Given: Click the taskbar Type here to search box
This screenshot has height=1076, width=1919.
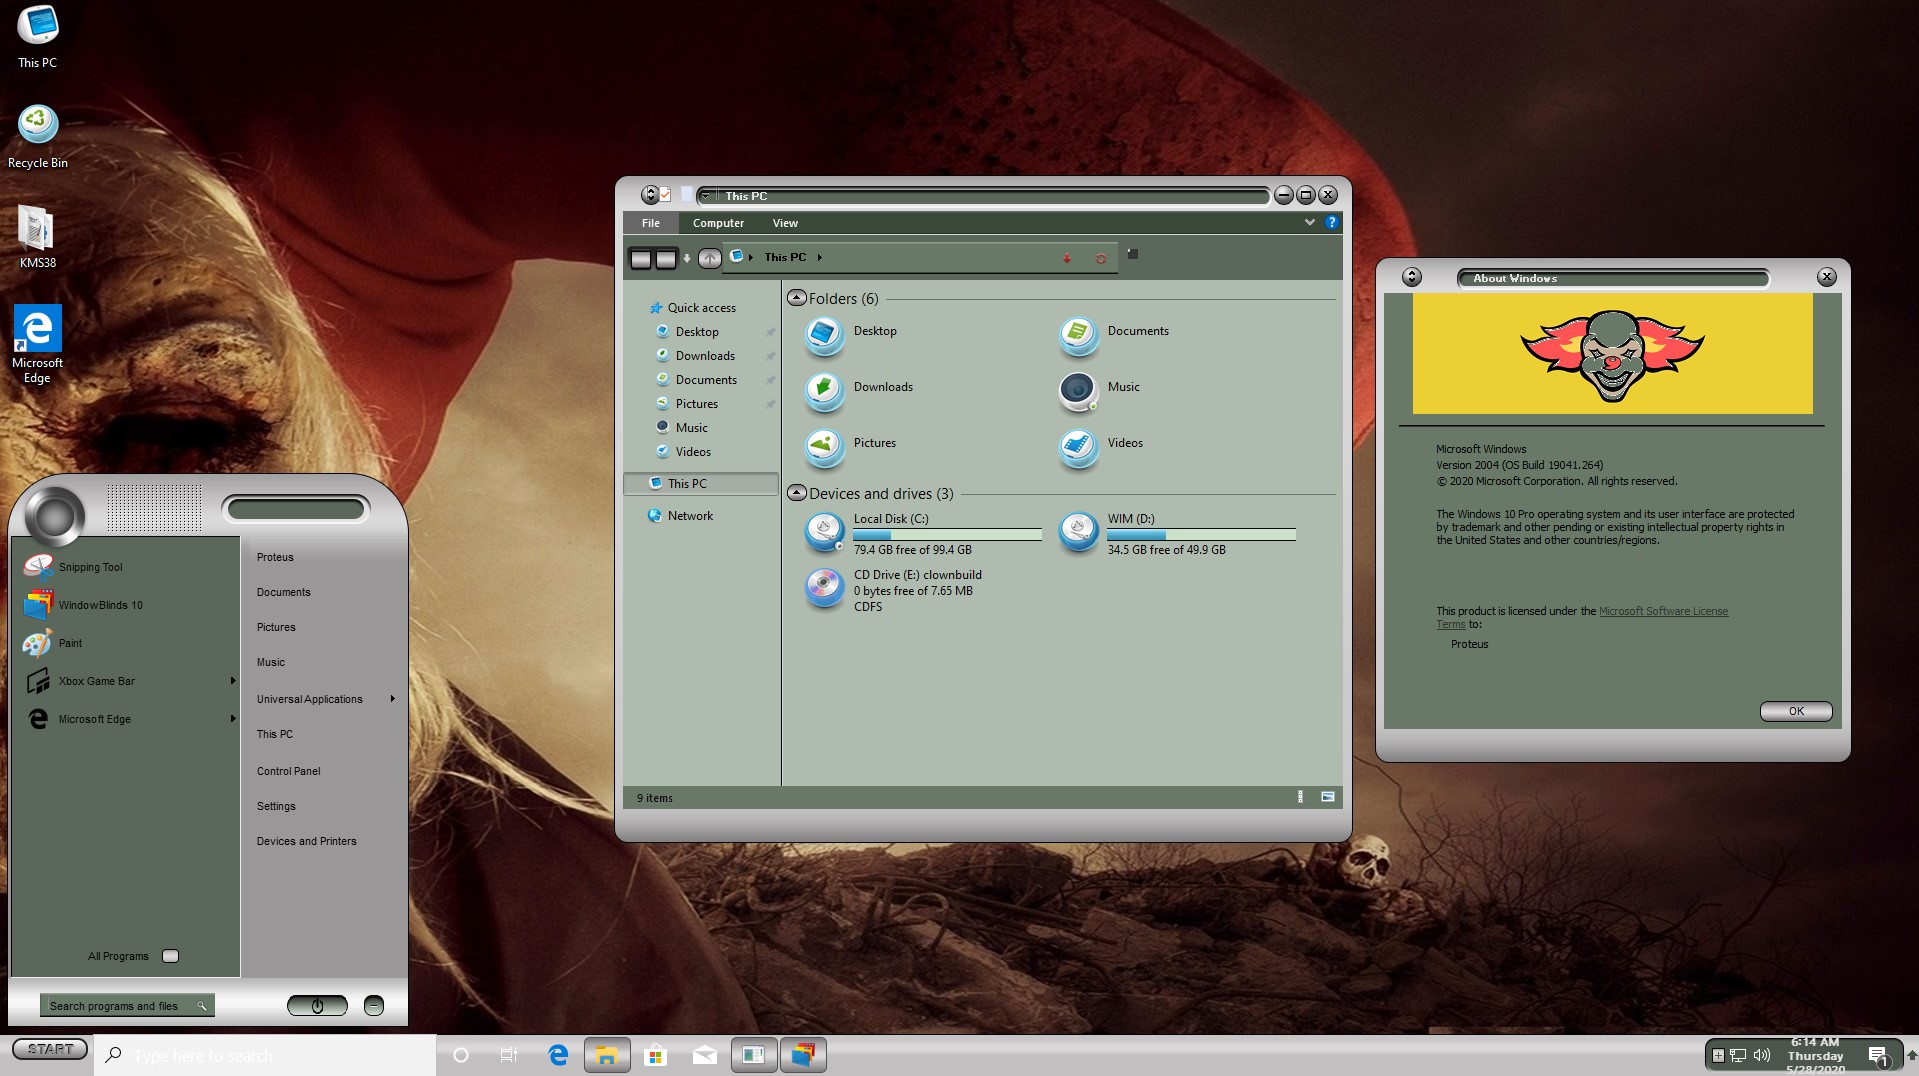Looking at the screenshot, I should (x=265, y=1055).
